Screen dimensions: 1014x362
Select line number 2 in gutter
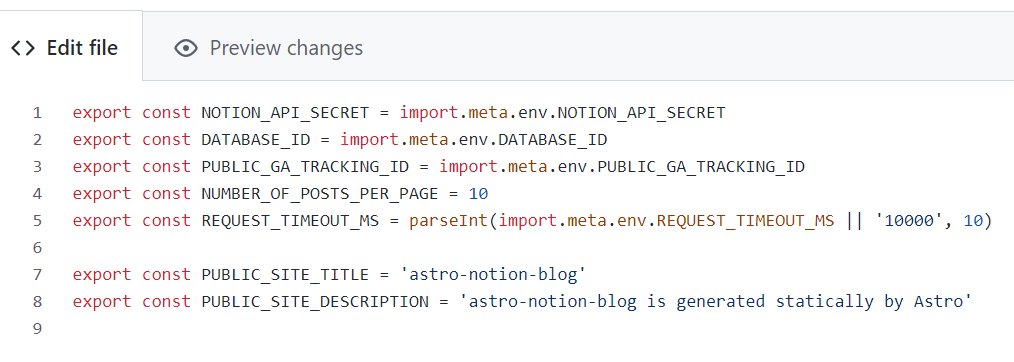pyautogui.click(x=37, y=140)
